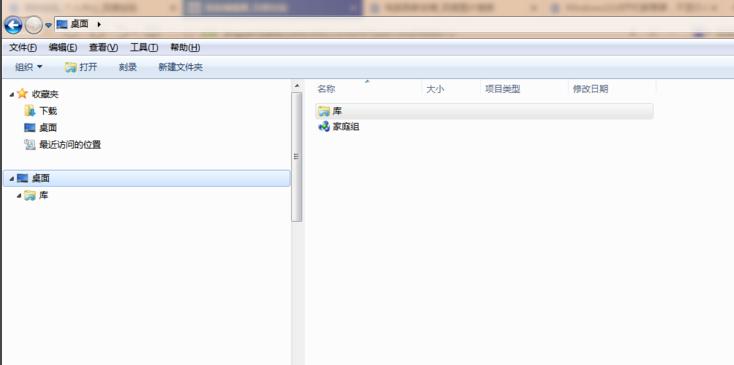Click the 最近访问的位置 icon
The height and width of the screenshot is (365, 734).
(29, 145)
